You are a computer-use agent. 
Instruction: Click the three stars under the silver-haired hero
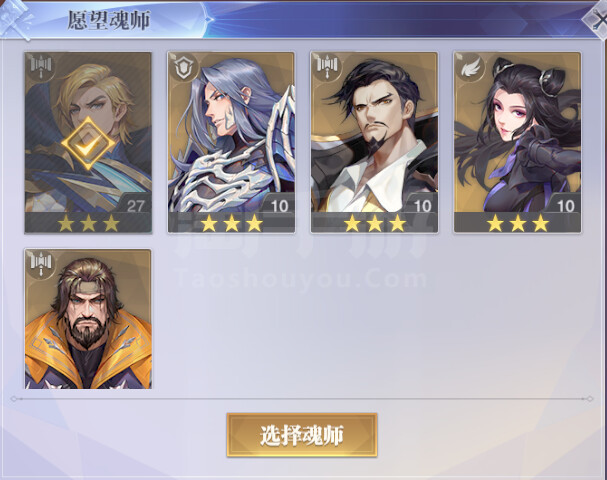231,223
